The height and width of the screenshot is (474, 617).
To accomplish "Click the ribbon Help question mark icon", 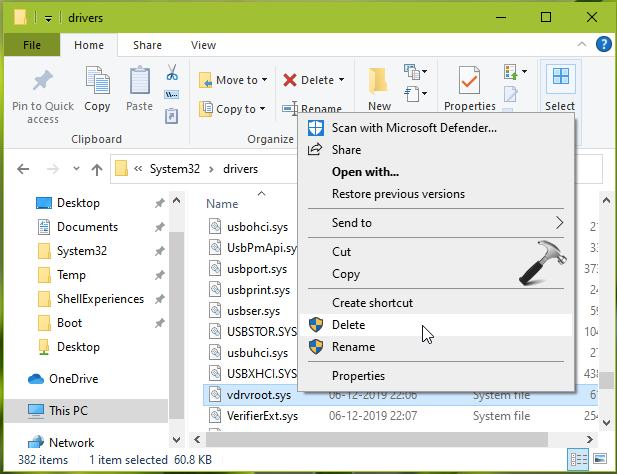I will coord(603,45).
